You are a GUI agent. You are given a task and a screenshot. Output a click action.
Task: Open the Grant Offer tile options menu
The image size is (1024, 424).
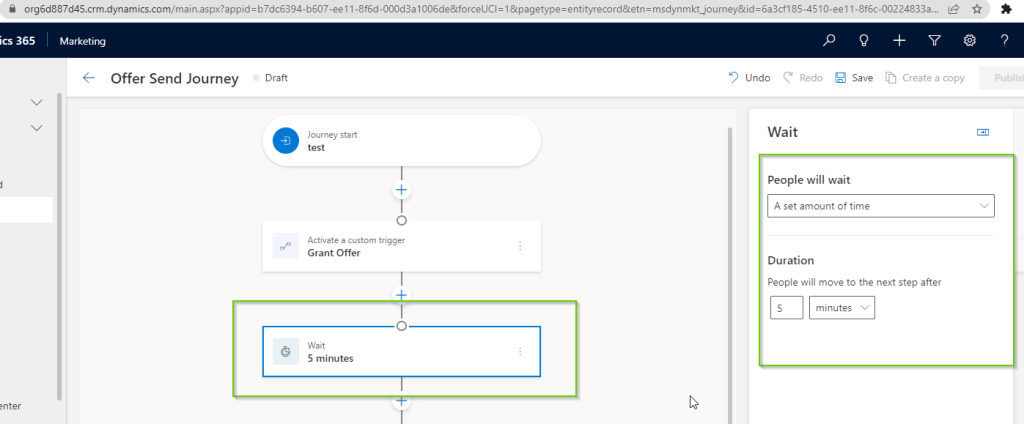[x=519, y=246]
